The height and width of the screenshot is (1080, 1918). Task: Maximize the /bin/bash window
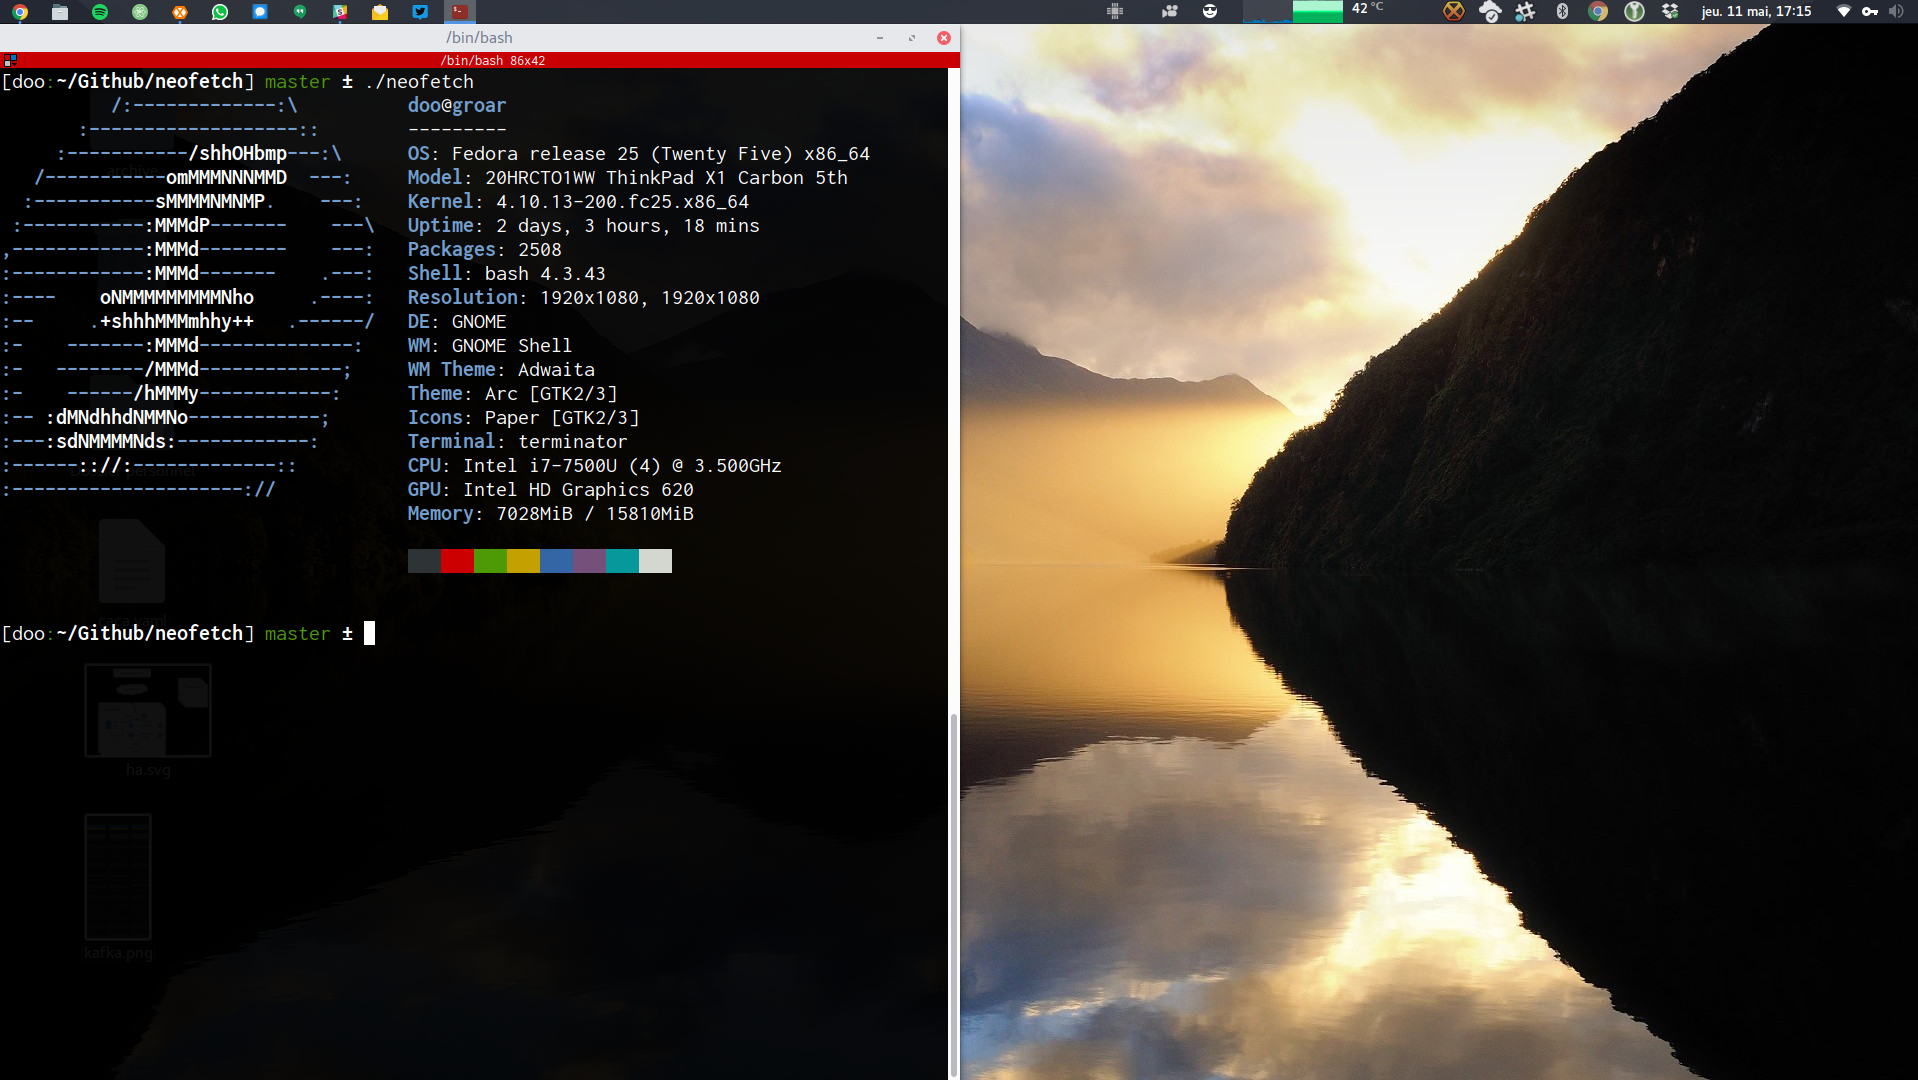(x=912, y=38)
